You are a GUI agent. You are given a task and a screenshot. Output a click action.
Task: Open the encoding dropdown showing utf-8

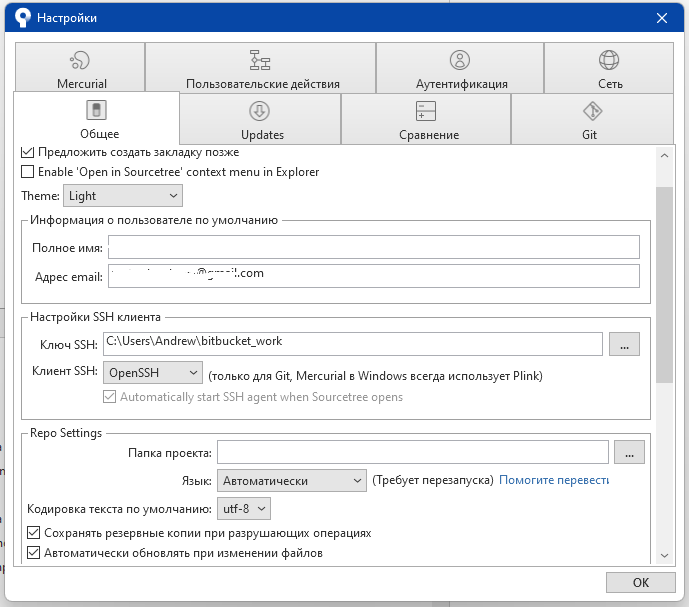(244, 509)
